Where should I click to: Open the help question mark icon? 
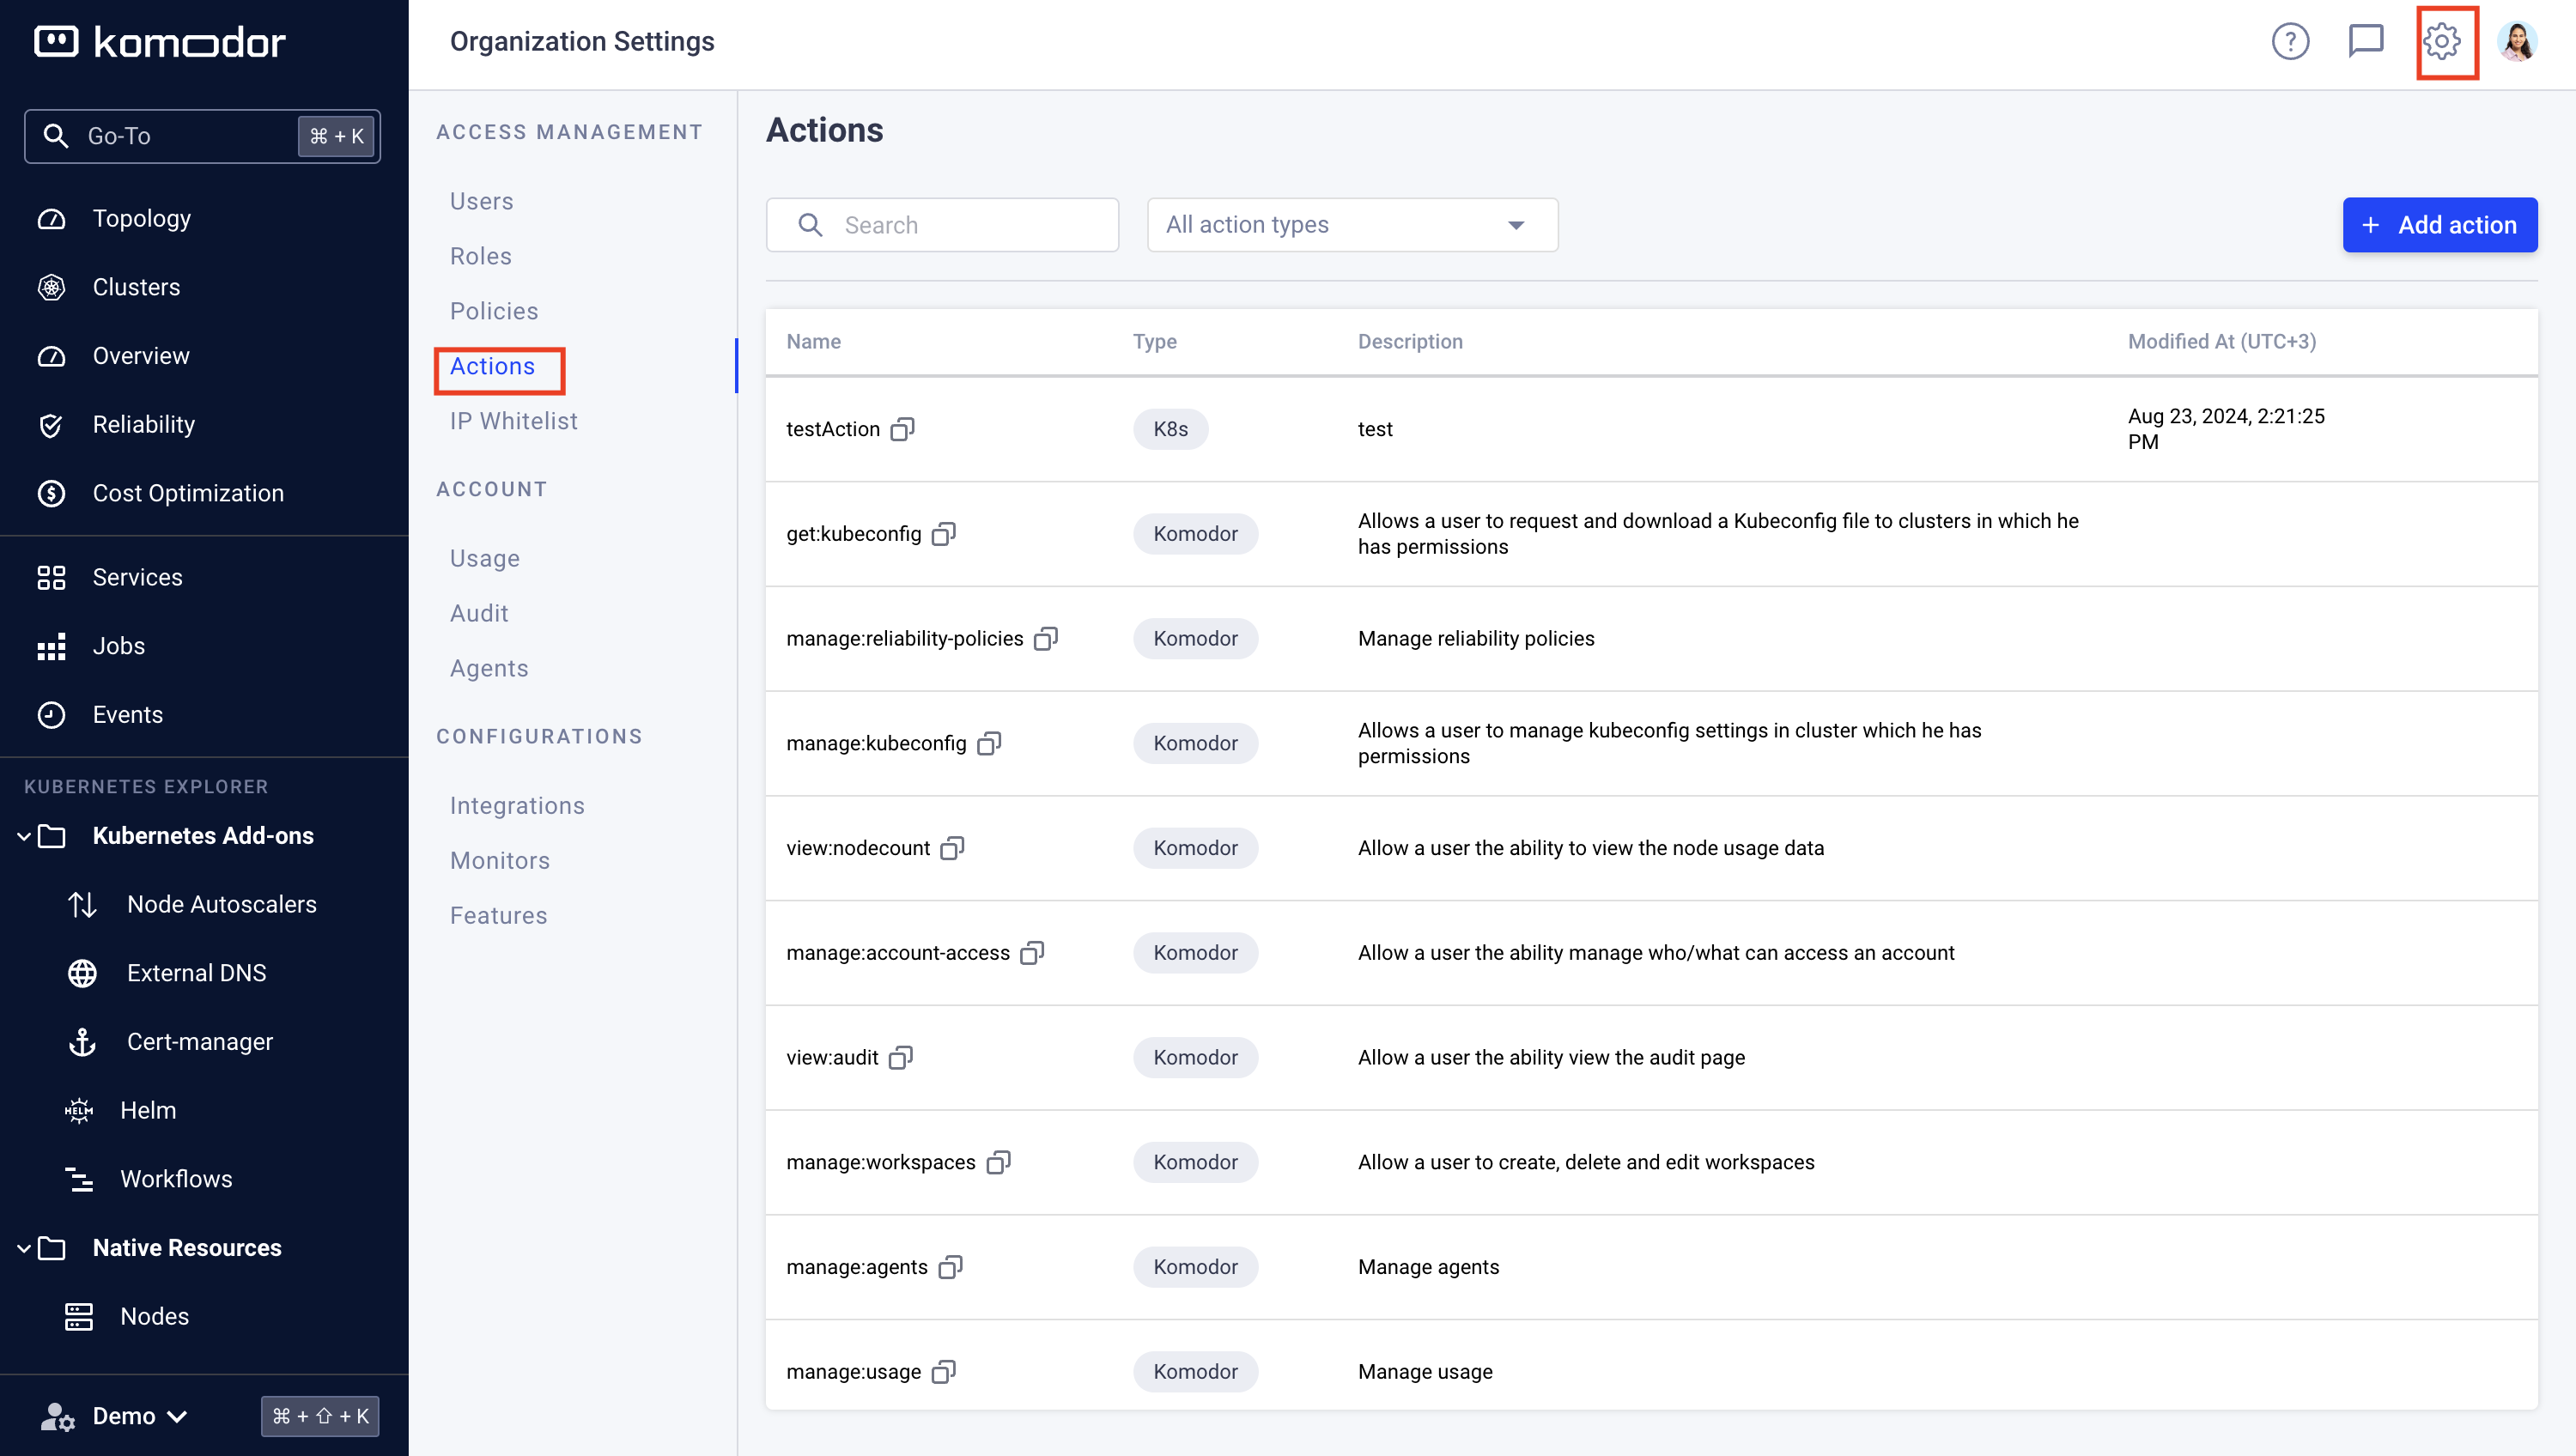pyautogui.click(x=2290, y=41)
